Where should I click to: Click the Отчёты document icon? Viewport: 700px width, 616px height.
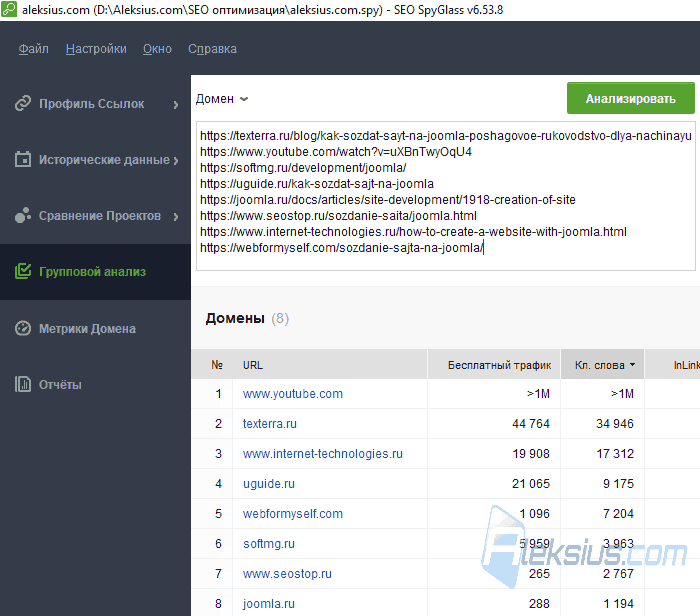point(23,384)
